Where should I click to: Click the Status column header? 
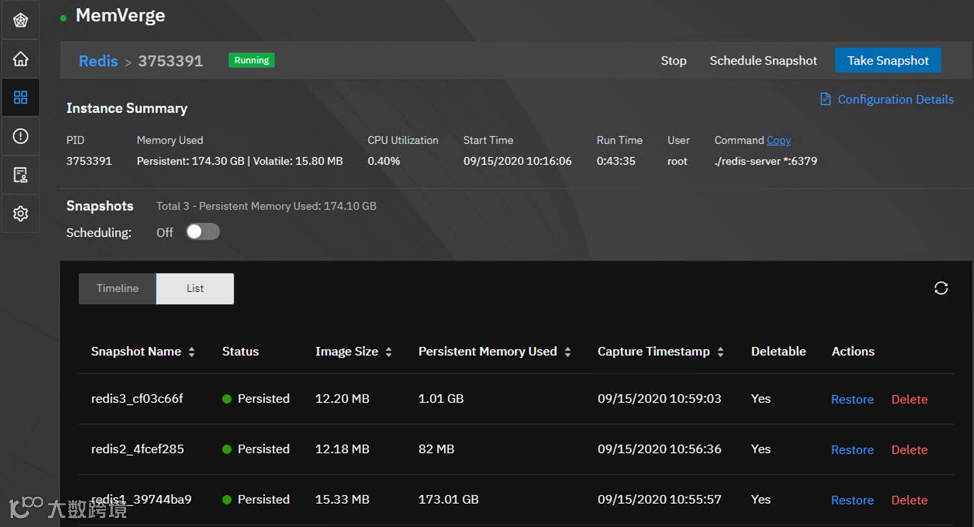240,352
